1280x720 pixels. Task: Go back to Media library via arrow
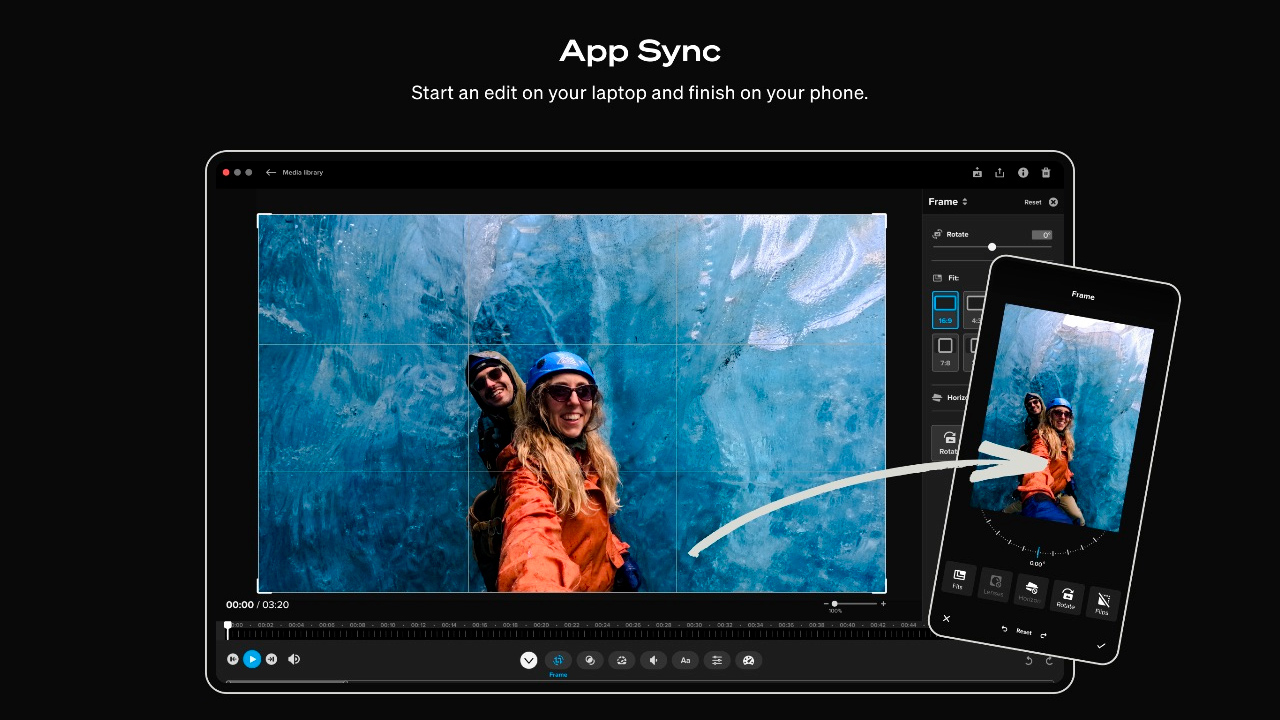[270, 172]
